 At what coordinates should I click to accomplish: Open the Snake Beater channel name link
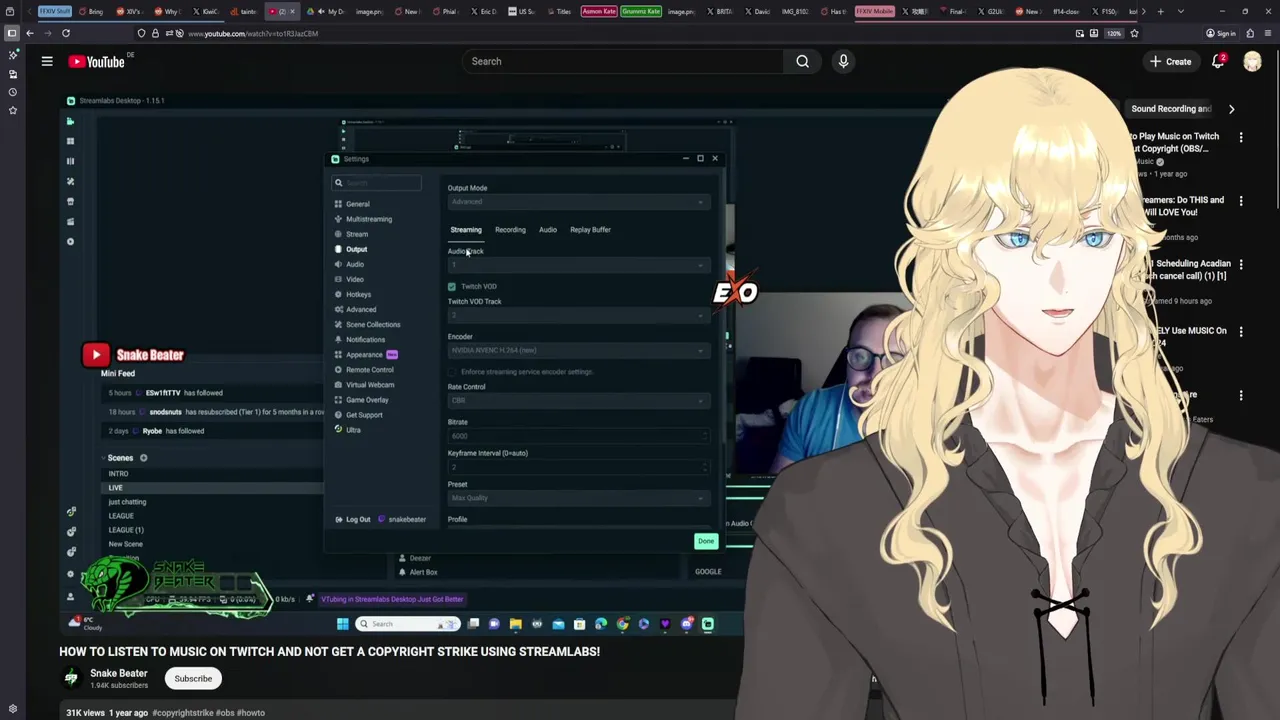(118, 673)
